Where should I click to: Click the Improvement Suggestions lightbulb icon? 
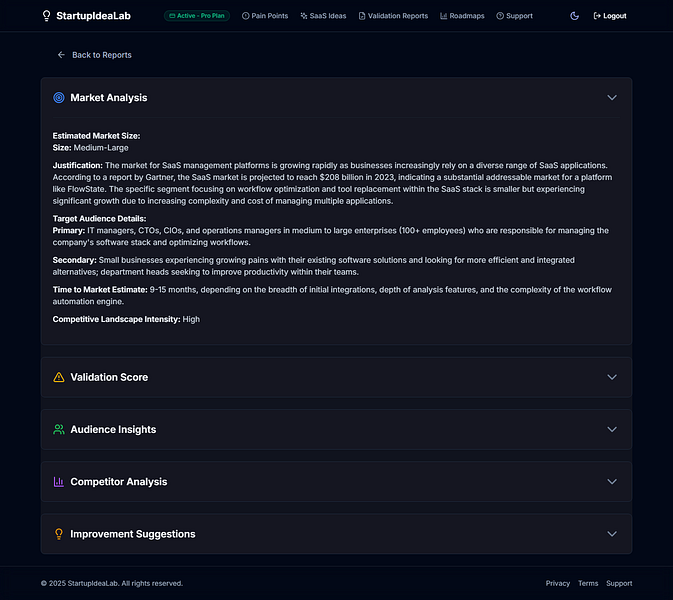pyautogui.click(x=59, y=534)
